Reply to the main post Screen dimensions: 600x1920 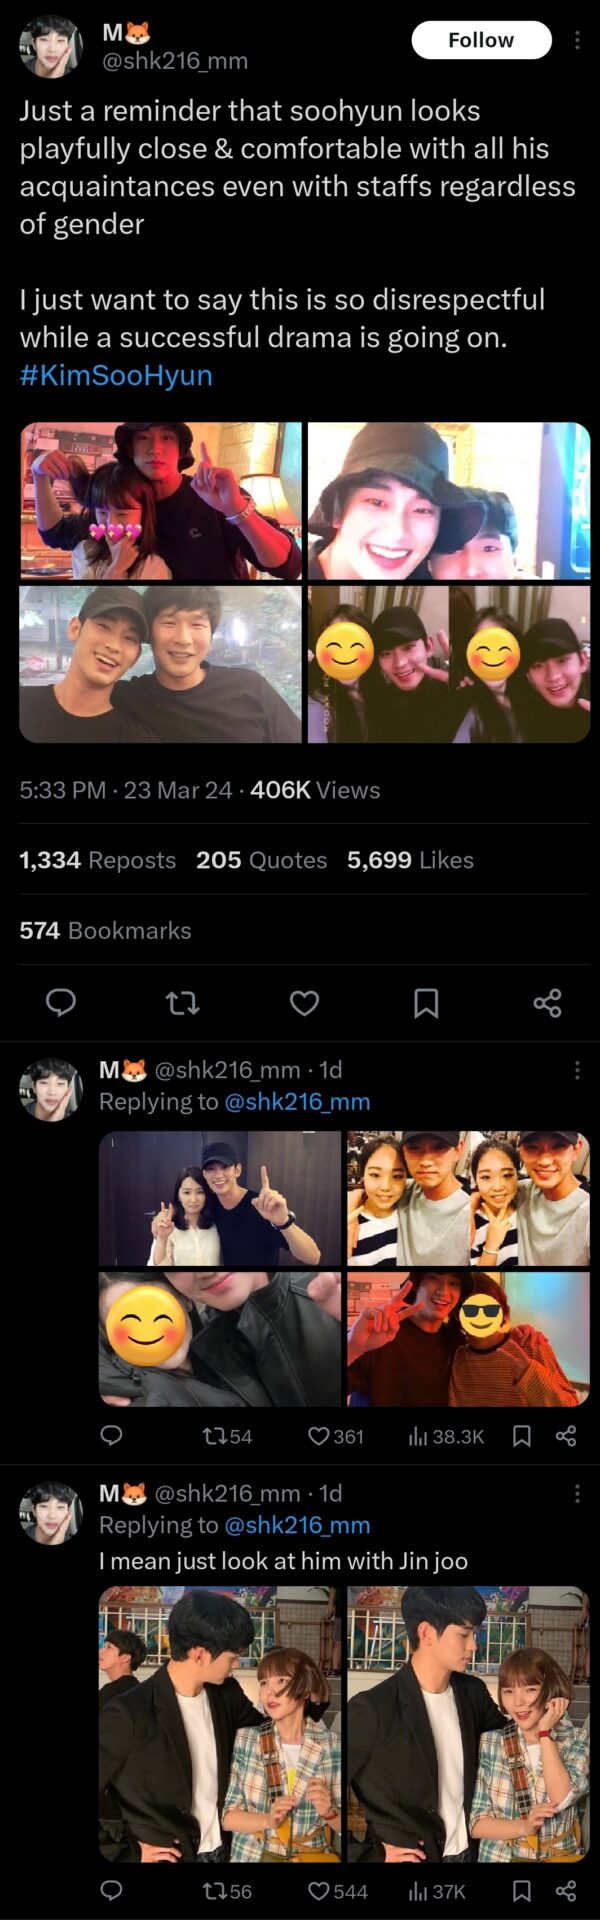tap(61, 1002)
